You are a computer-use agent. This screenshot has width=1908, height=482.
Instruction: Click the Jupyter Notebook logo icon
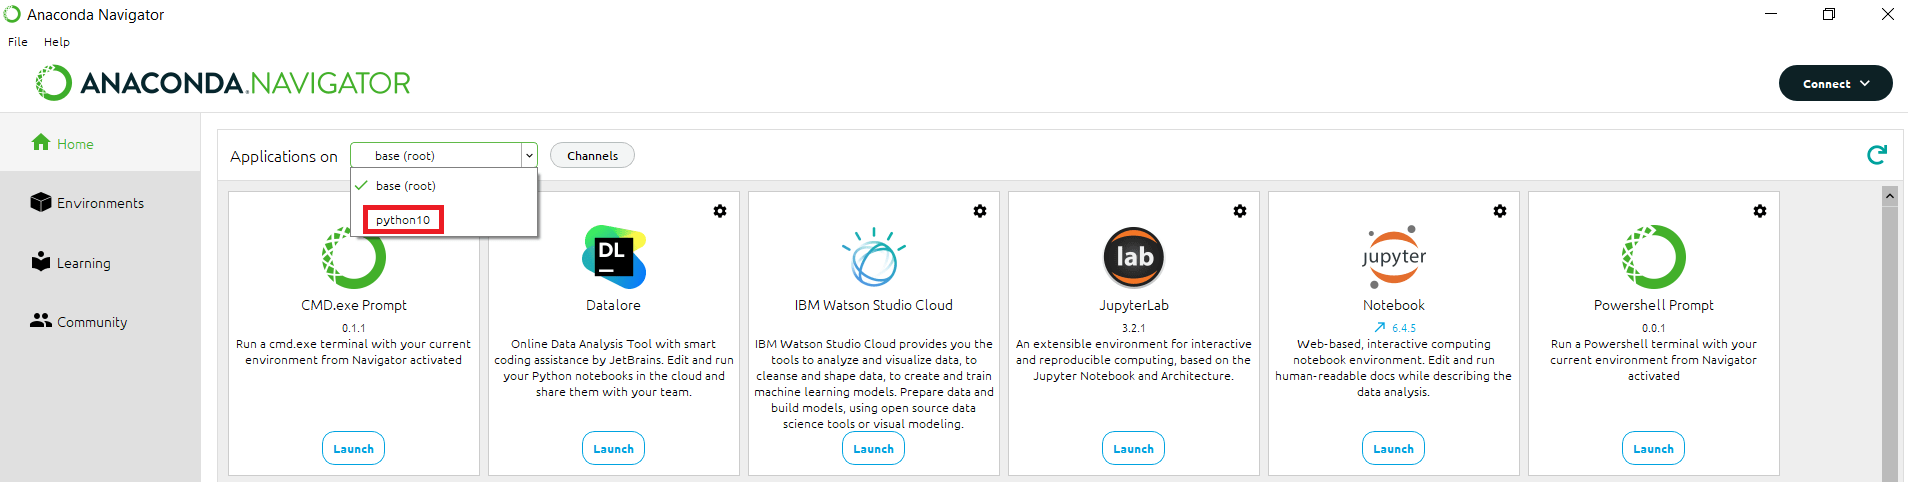[1393, 257]
